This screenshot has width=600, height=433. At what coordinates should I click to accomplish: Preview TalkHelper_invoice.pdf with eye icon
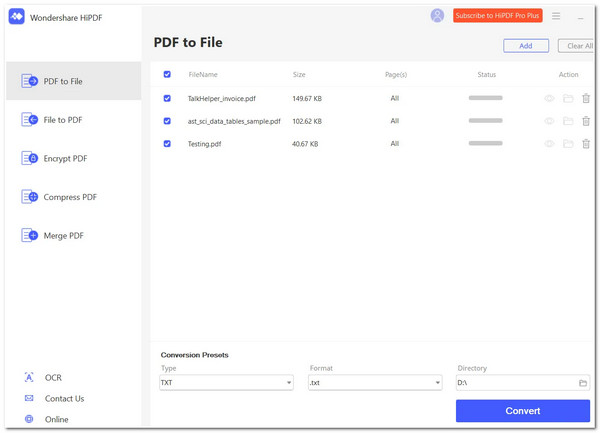[549, 99]
